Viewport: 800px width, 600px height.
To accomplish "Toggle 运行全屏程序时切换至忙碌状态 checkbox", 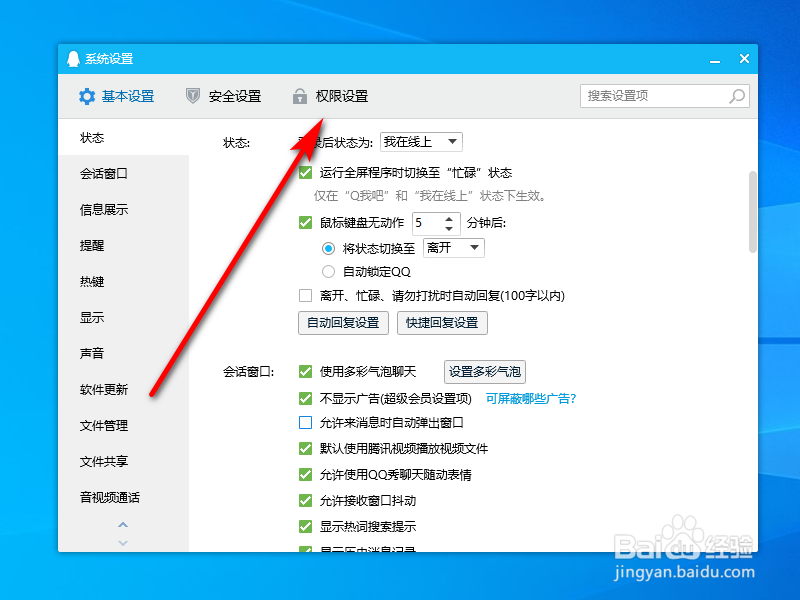I will pyautogui.click(x=306, y=172).
